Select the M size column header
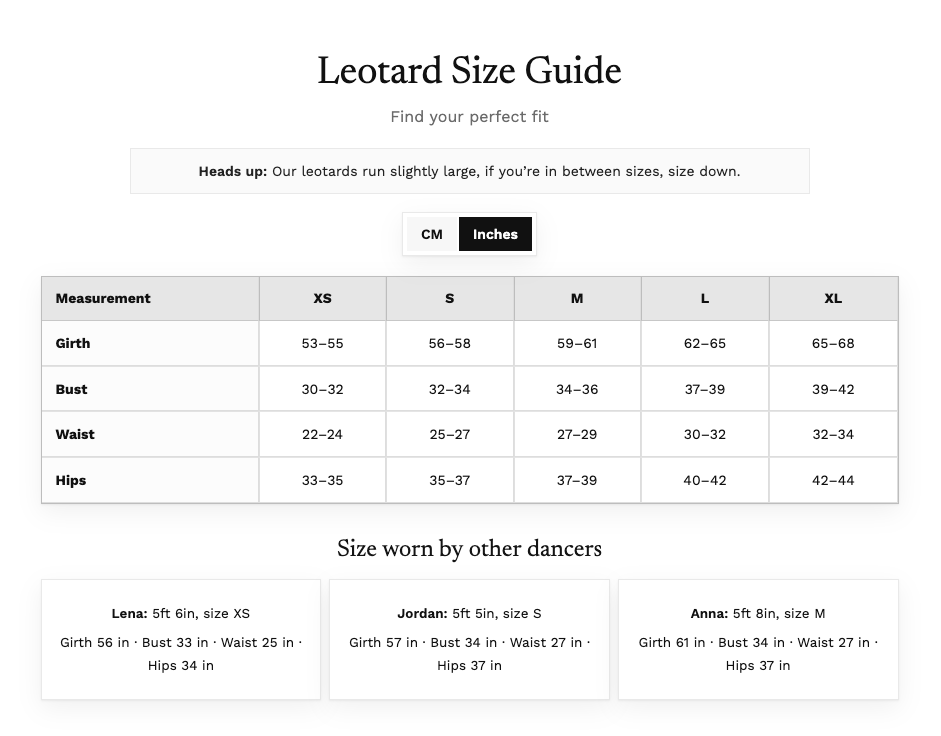Image resolution: width=941 pixels, height=736 pixels. (577, 298)
